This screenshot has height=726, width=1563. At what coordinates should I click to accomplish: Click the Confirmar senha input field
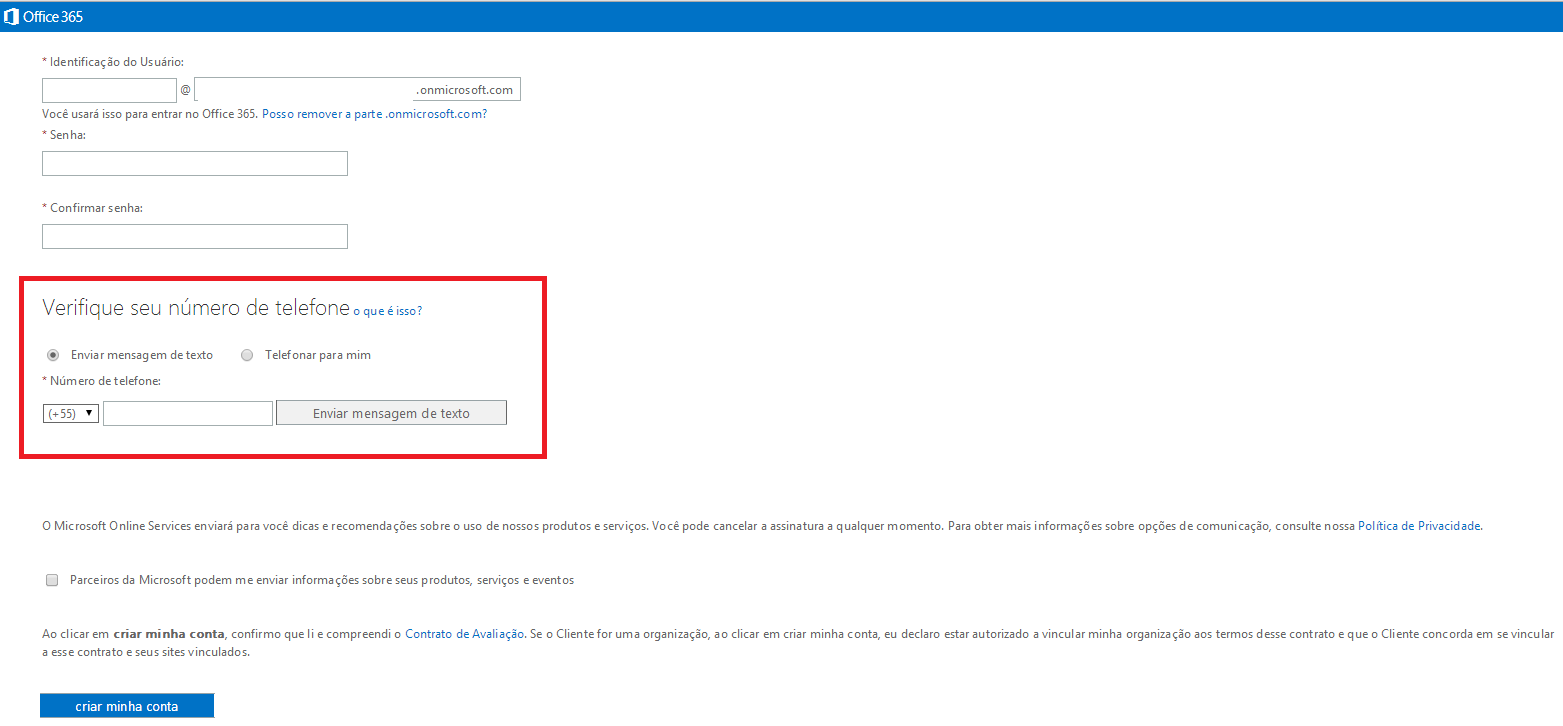(194, 236)
